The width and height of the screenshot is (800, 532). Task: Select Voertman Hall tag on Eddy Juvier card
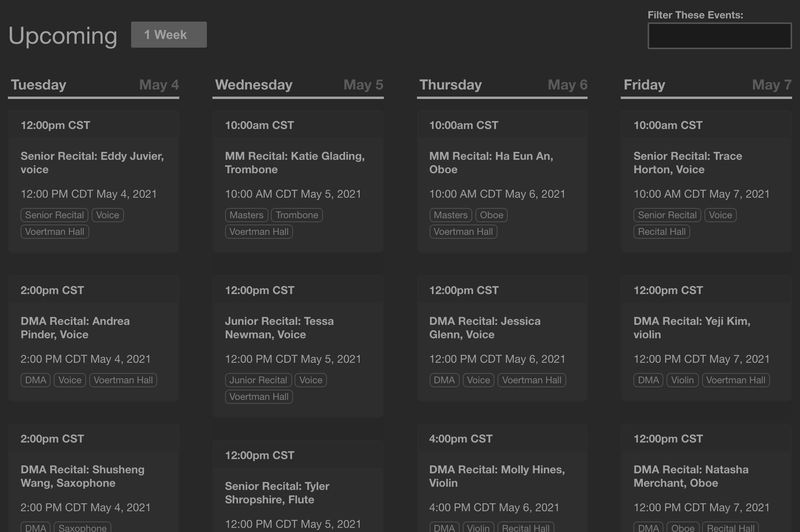tap(55, 232)
